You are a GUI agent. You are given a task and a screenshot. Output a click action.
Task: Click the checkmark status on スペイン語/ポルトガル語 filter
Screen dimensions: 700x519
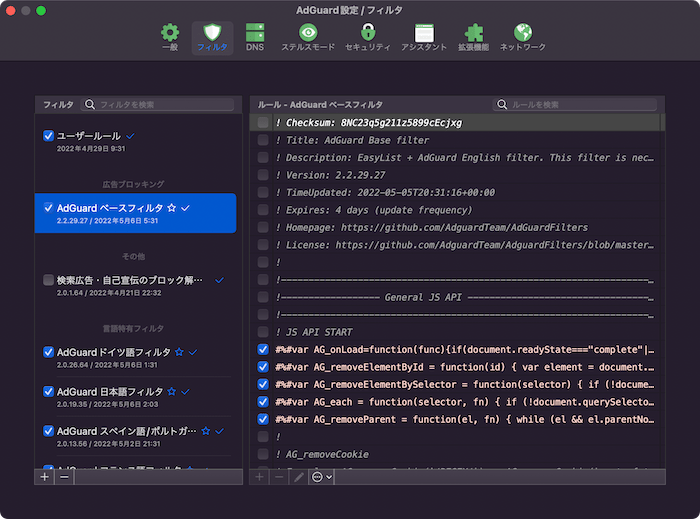(x=219, y=431)
